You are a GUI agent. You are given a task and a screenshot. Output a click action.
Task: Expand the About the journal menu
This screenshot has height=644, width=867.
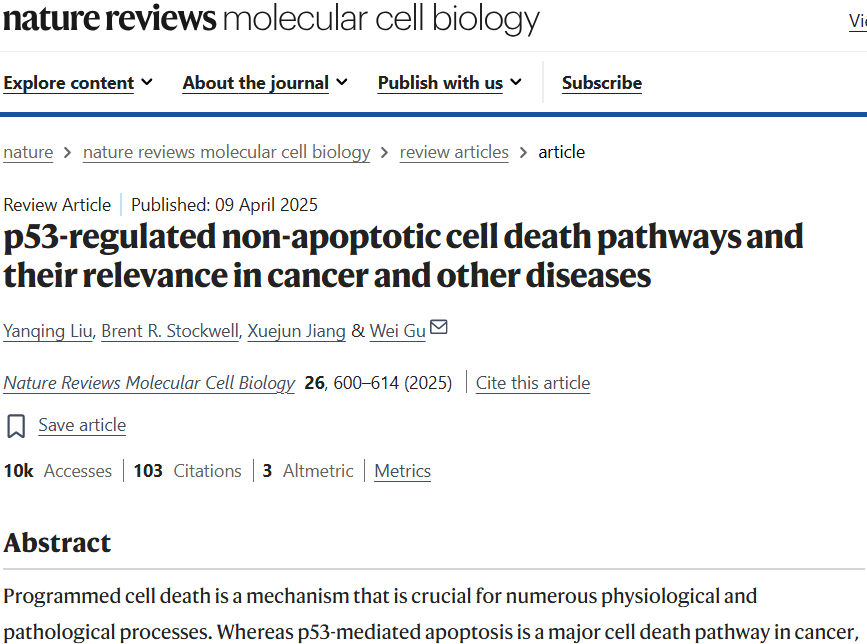point(265,83)
